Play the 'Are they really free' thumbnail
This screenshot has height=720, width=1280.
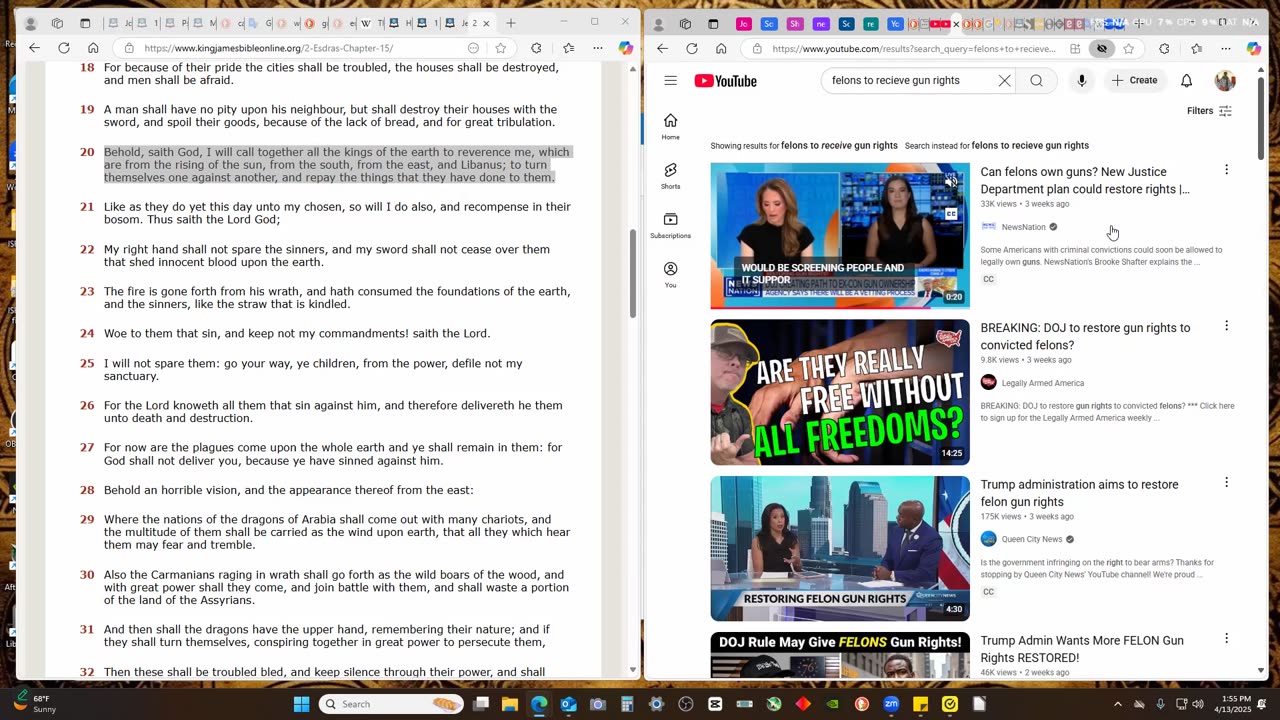840,392
